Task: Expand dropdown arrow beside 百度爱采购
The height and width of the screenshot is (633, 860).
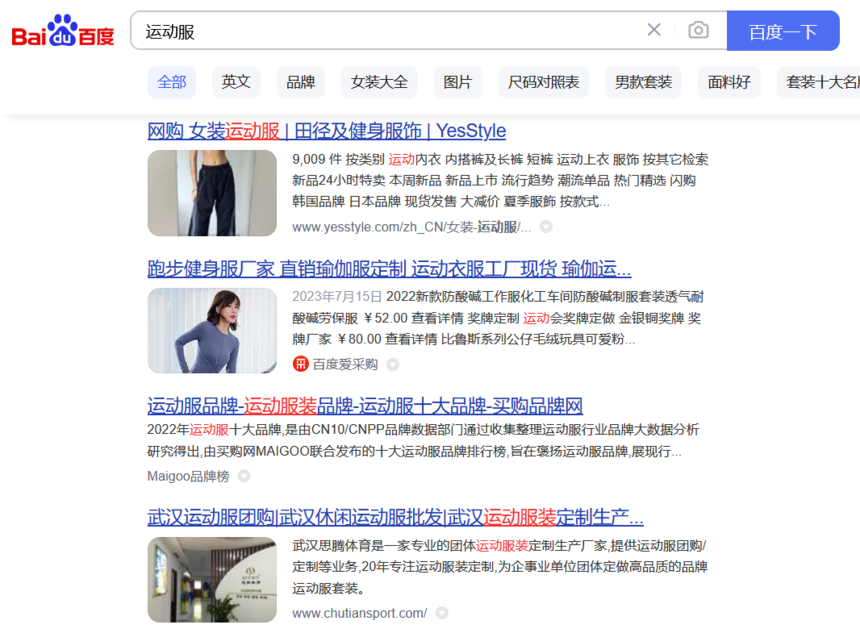Action: click(x=393, y=364)
